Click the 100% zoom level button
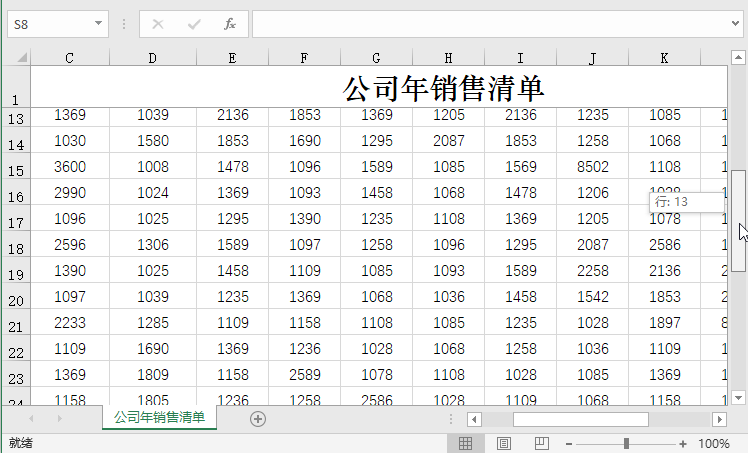Image resolution: width=748 pixels, height=453 pixels. (x=714, y=443)
